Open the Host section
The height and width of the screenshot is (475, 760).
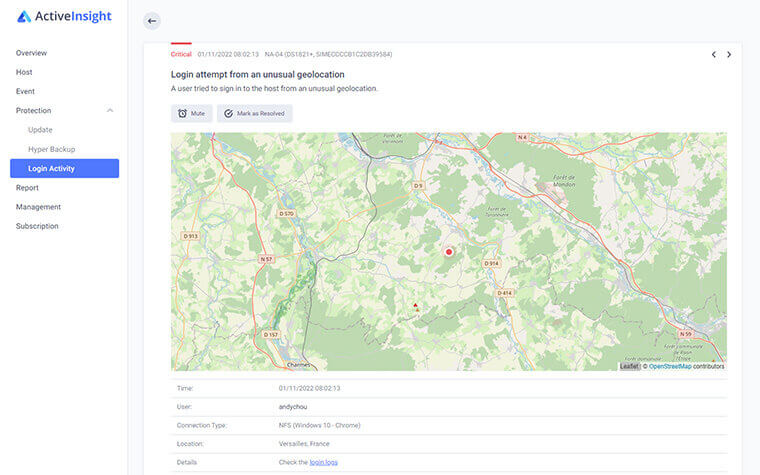coord(24,72)
